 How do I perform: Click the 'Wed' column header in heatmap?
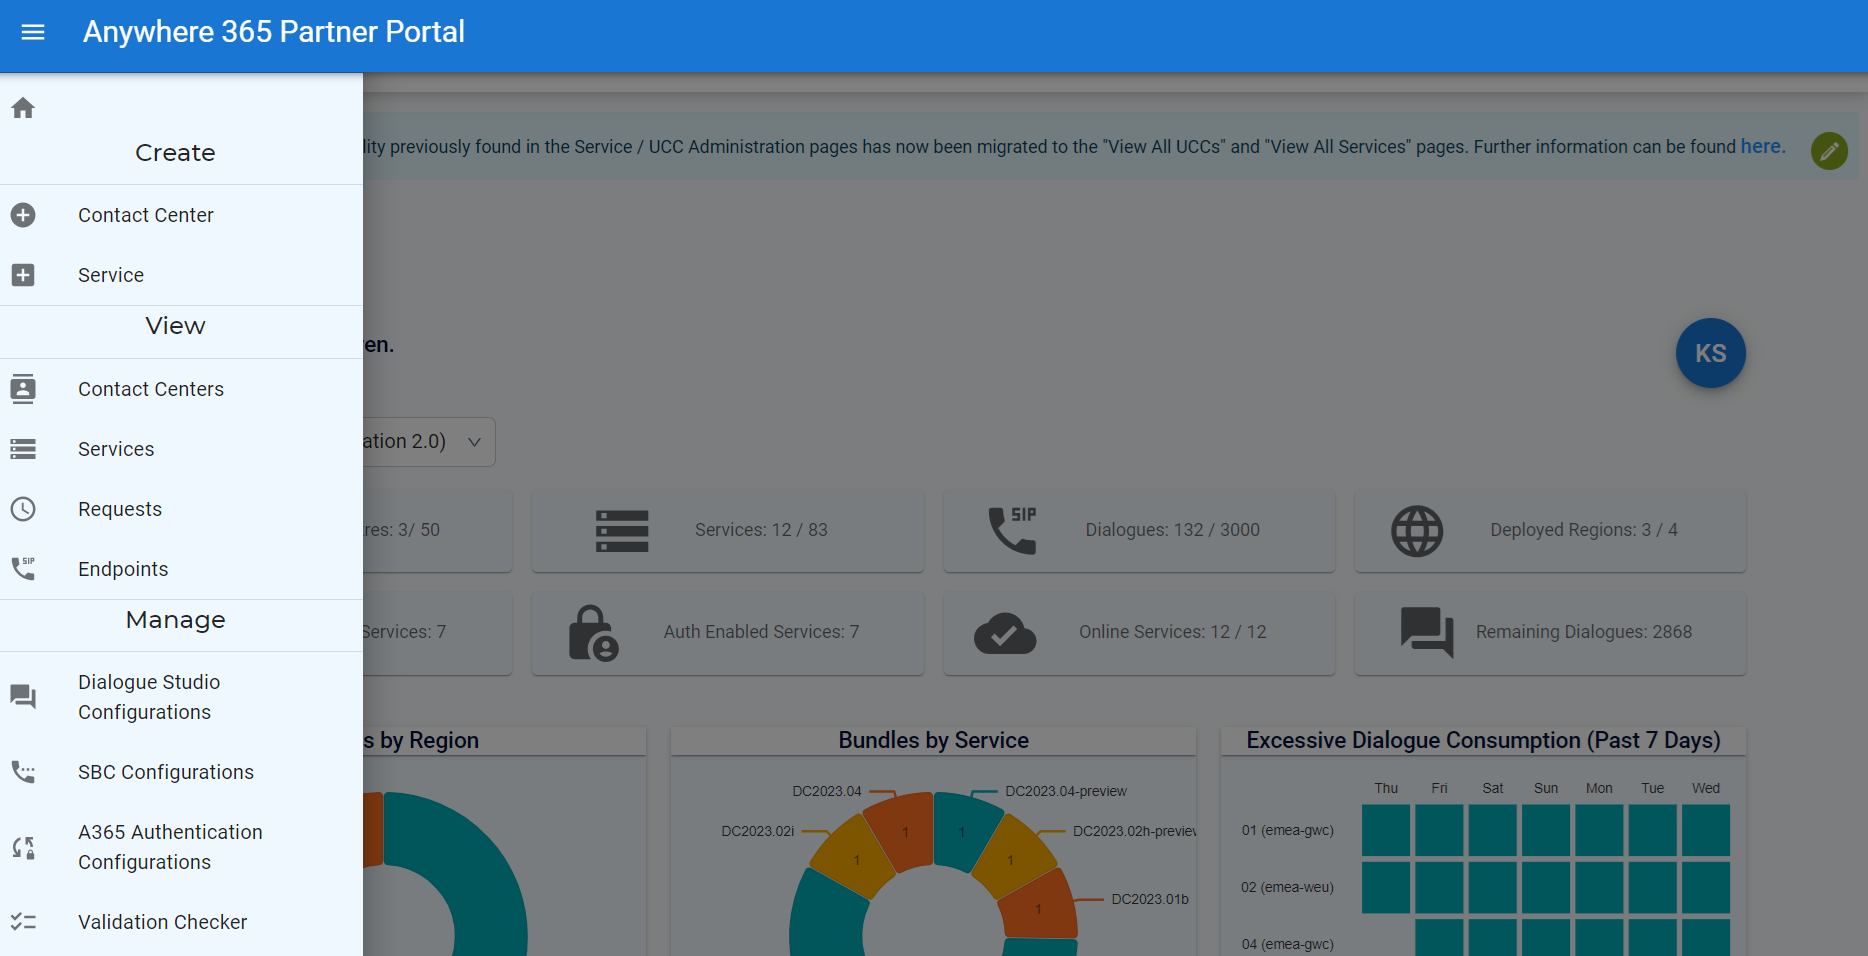[1706, 788]
